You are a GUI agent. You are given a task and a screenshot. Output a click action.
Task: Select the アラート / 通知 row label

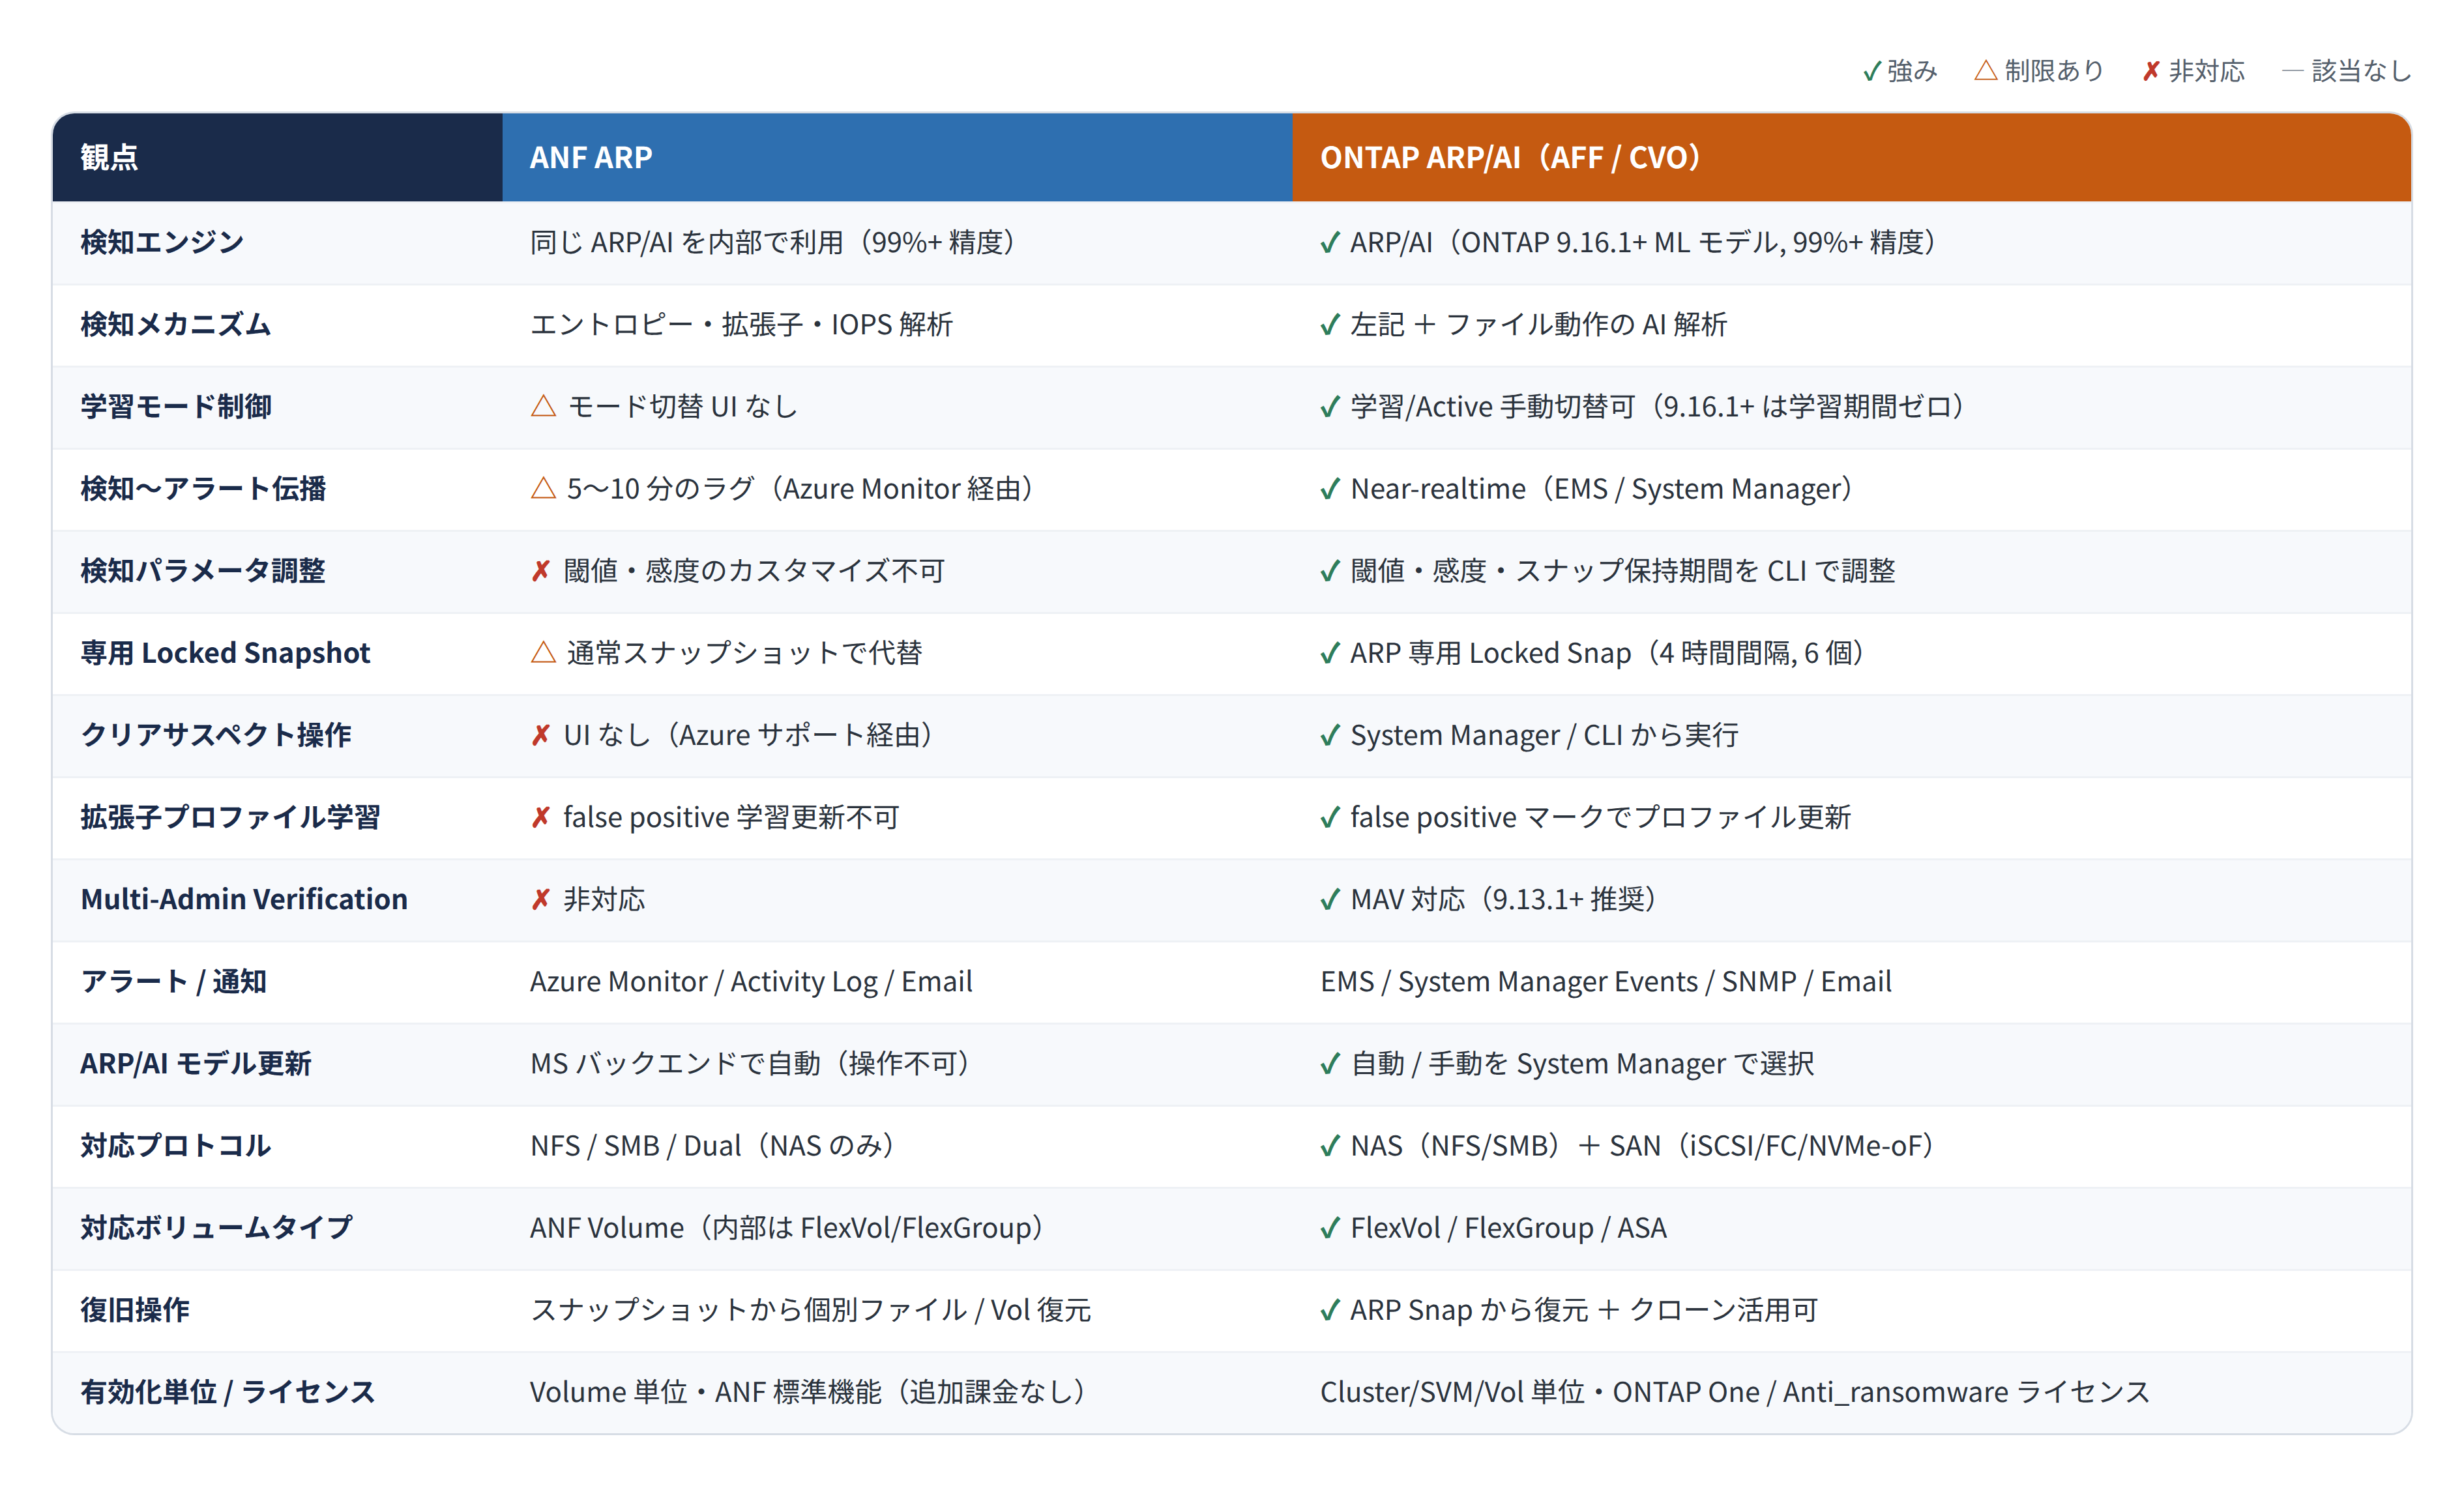pos(174,981)
